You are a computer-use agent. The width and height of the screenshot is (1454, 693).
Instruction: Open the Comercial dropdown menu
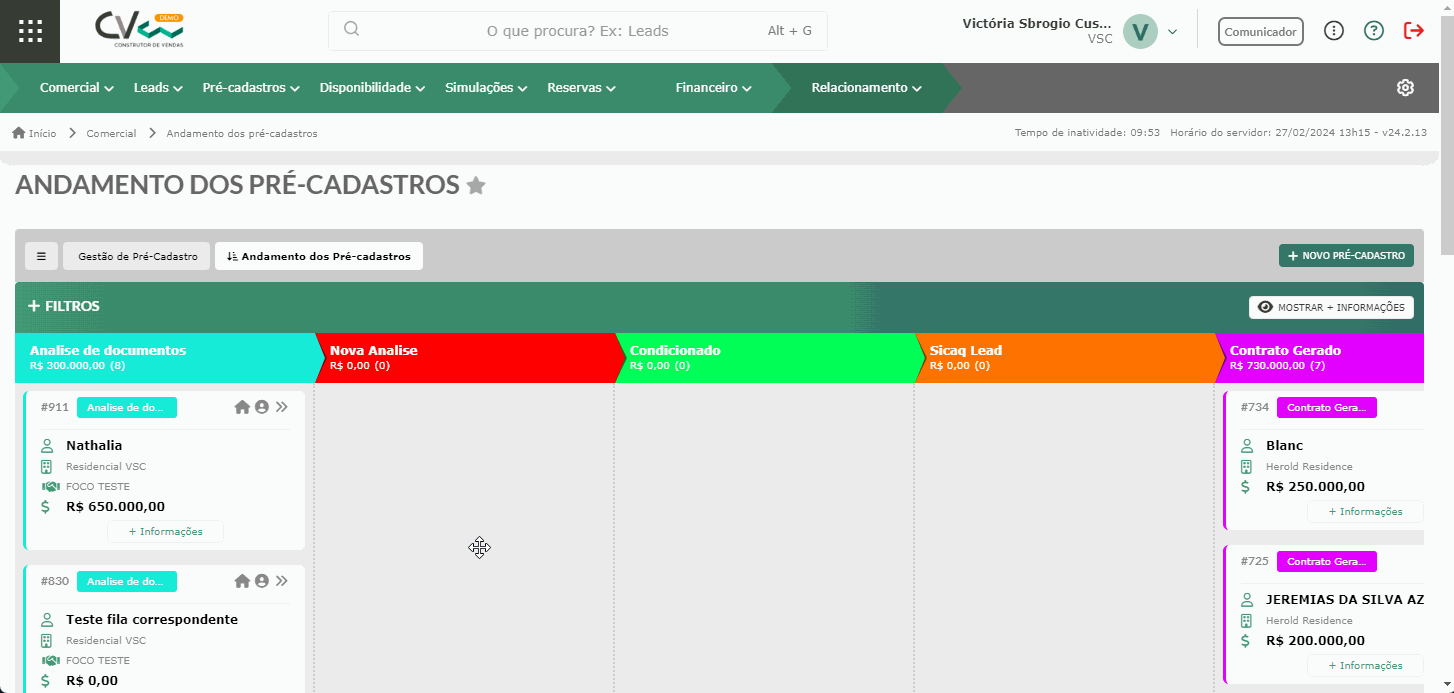pyautogui.click(x=77, y=88)
